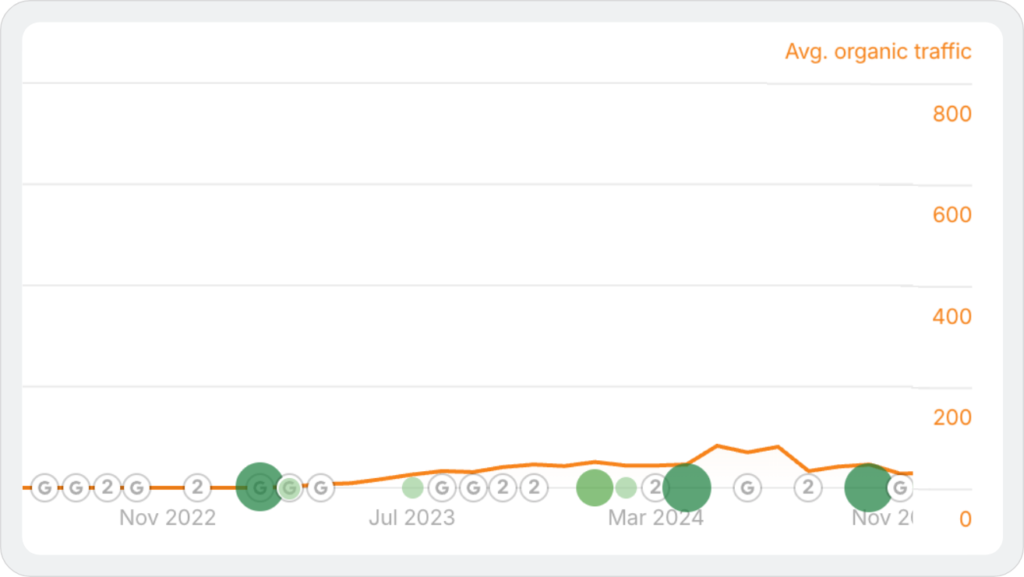Click the large dark green bubble above Mar 2024
The image size is (1024, 577).
click(687, 488)
